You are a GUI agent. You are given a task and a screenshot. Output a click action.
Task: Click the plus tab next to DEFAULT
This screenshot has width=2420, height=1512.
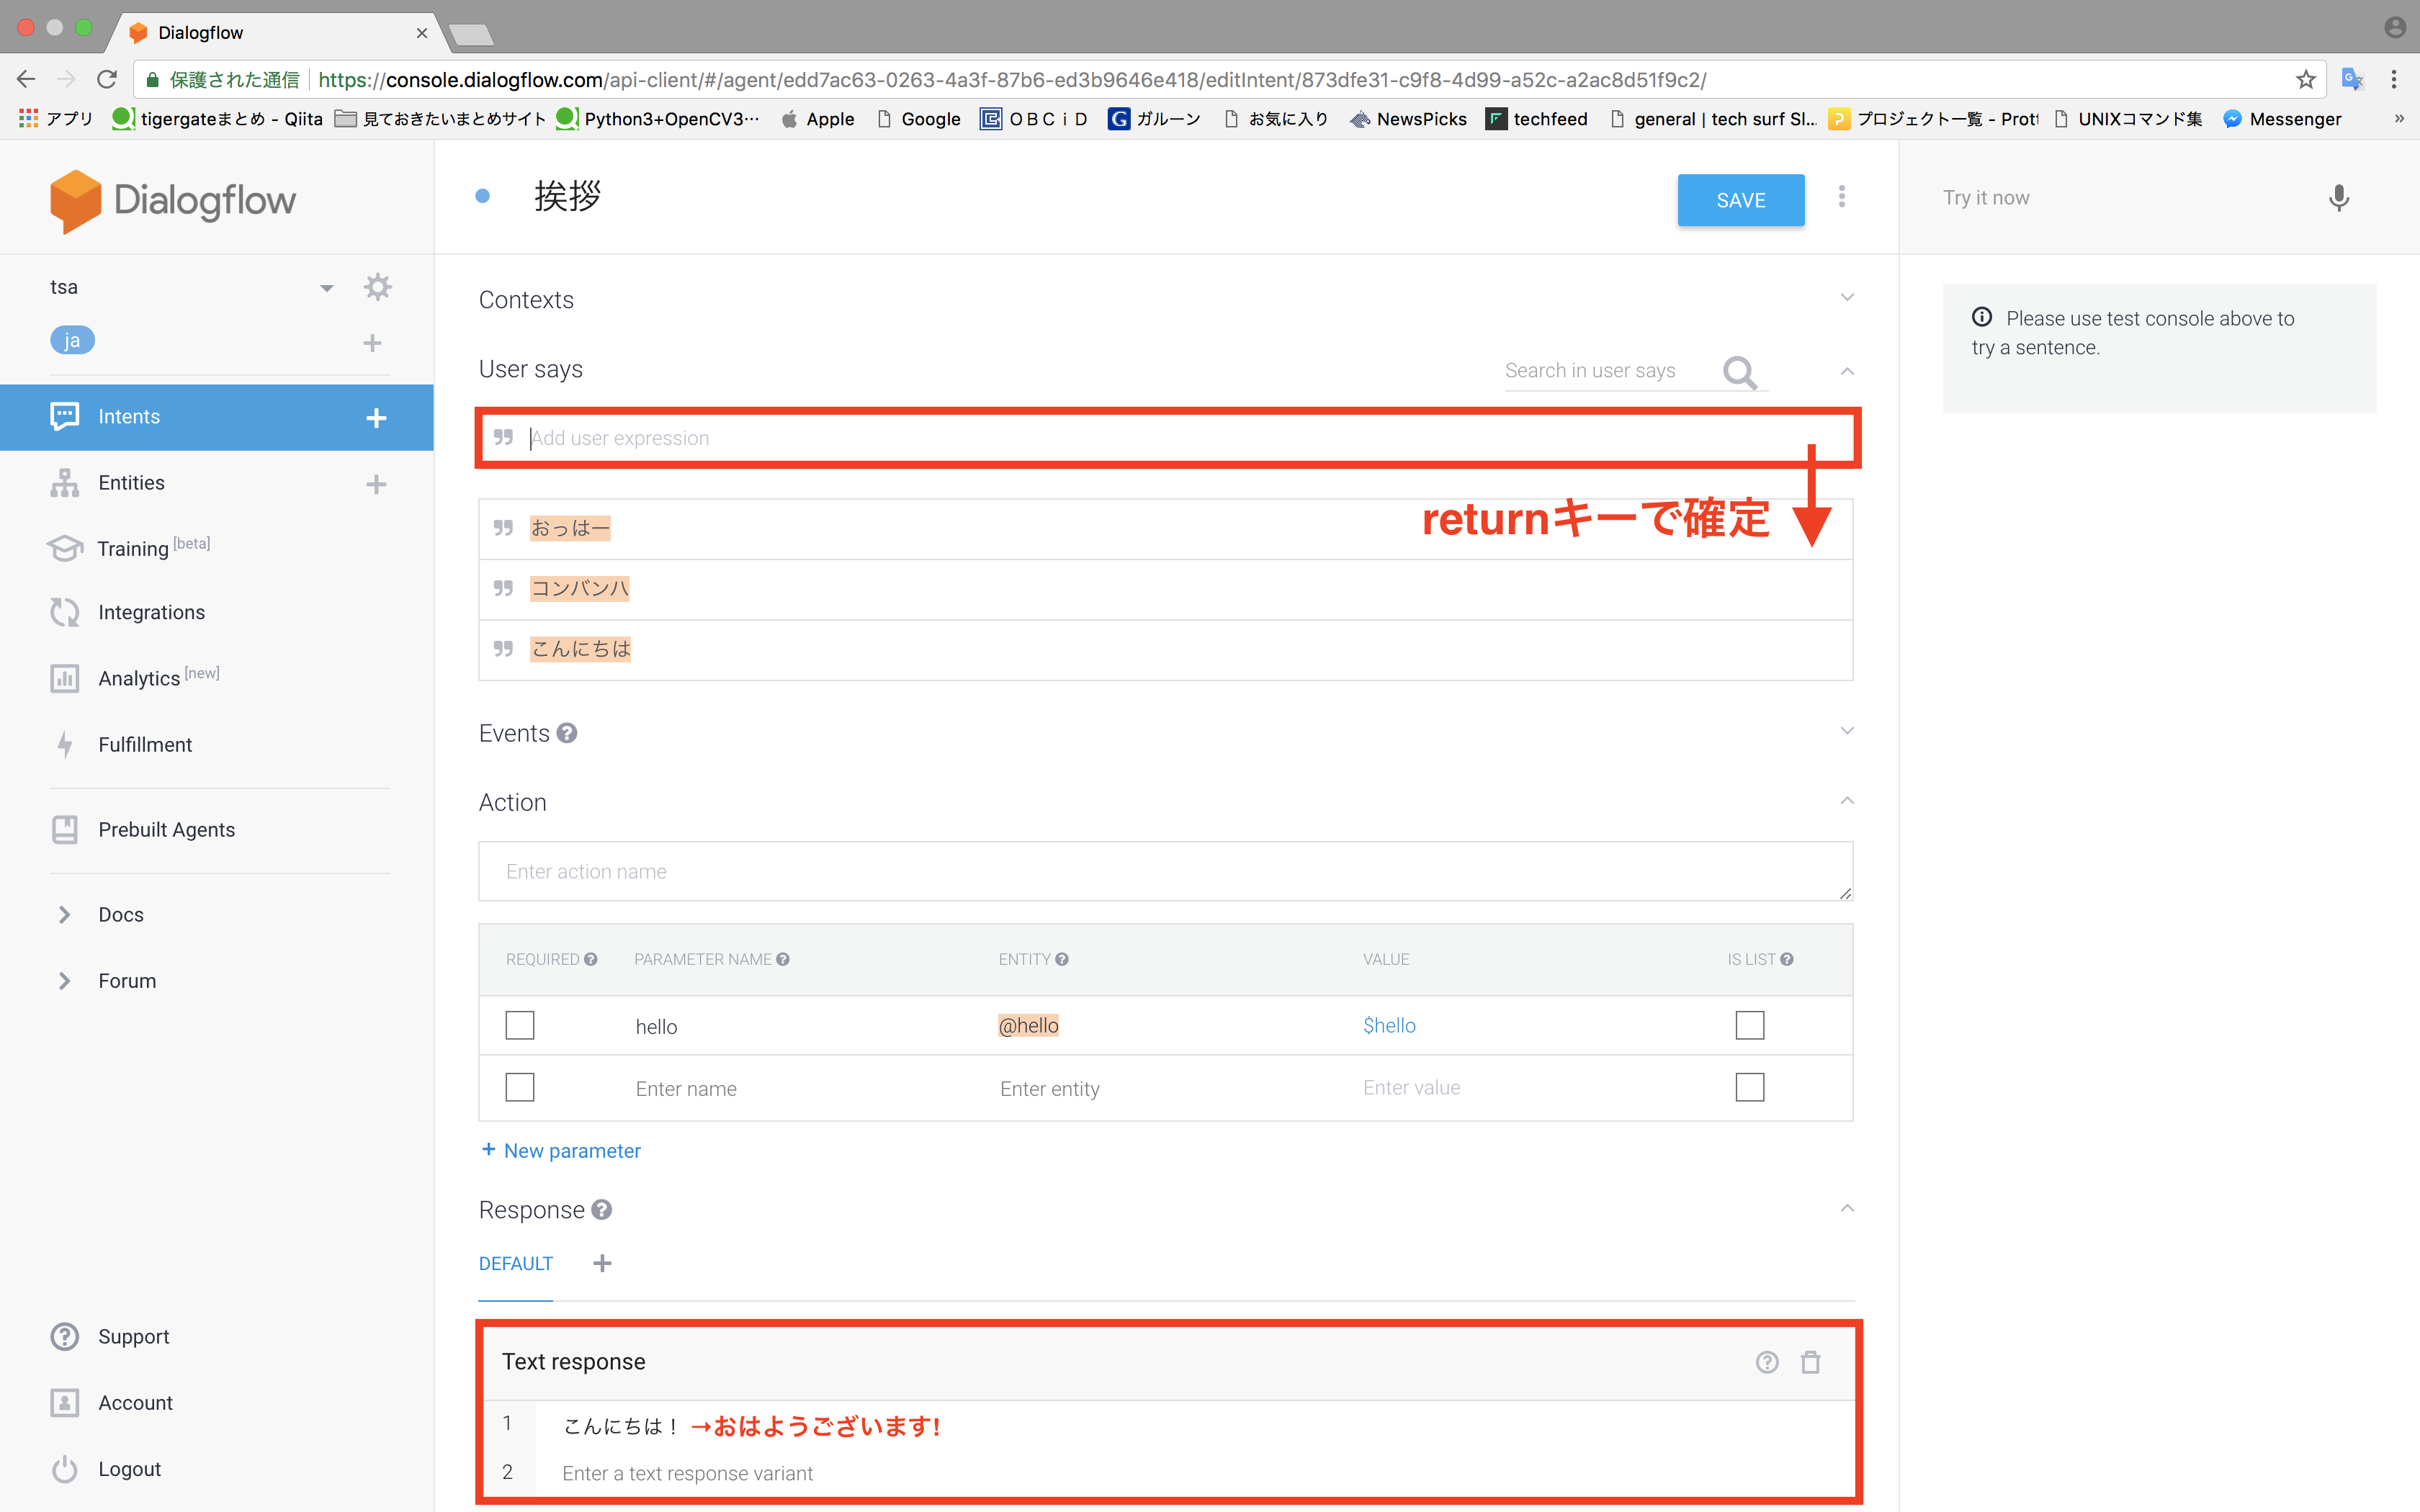[604, 1263]
